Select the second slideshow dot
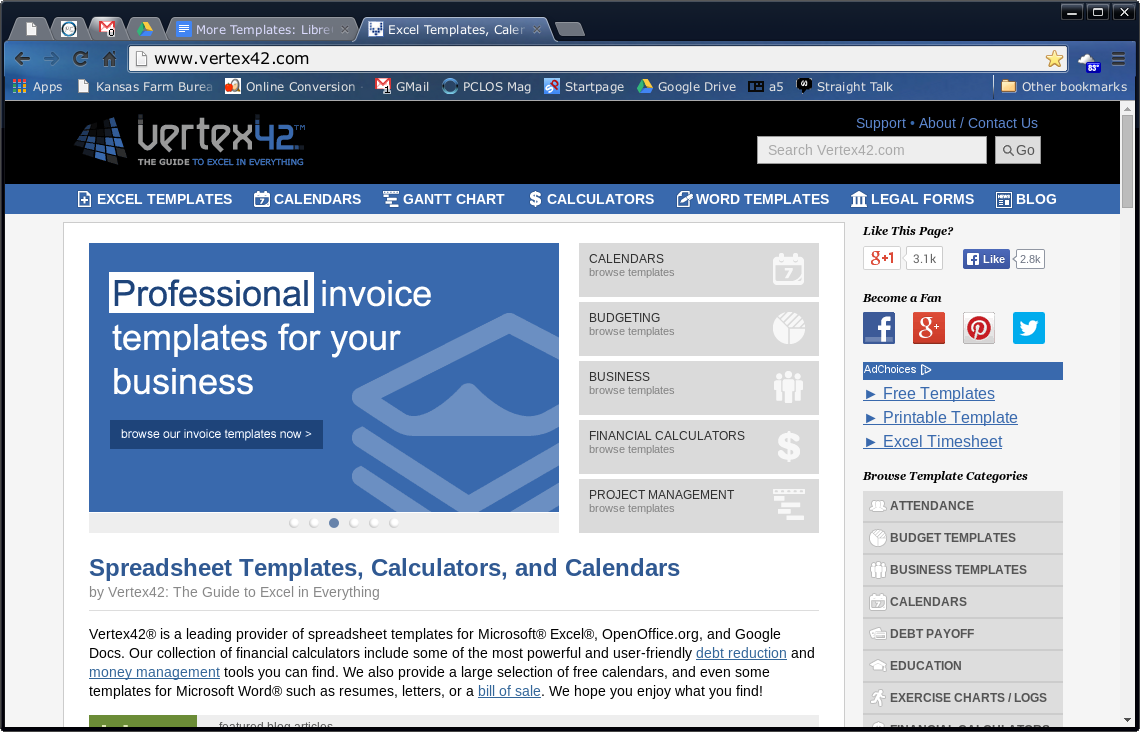The image size is (1140, 732). (314, 523)
